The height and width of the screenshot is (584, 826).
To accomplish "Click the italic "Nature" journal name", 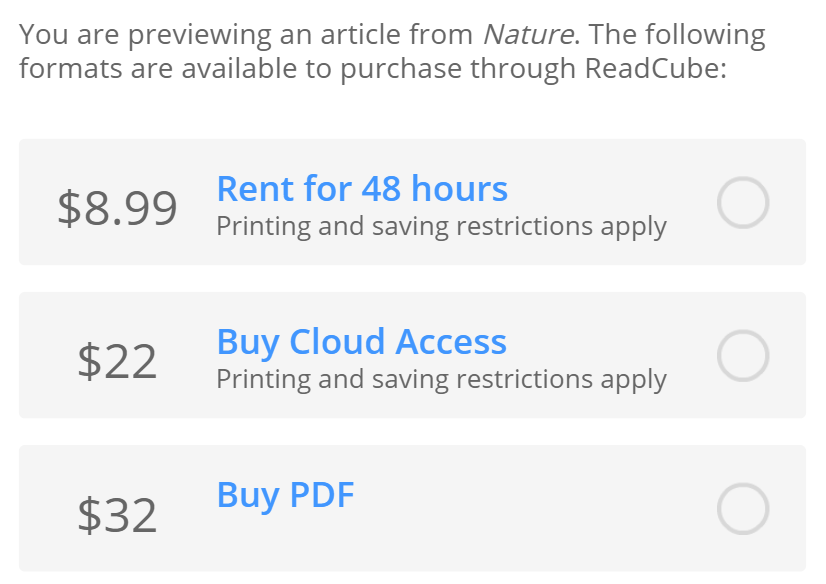I will pos(528,35).
